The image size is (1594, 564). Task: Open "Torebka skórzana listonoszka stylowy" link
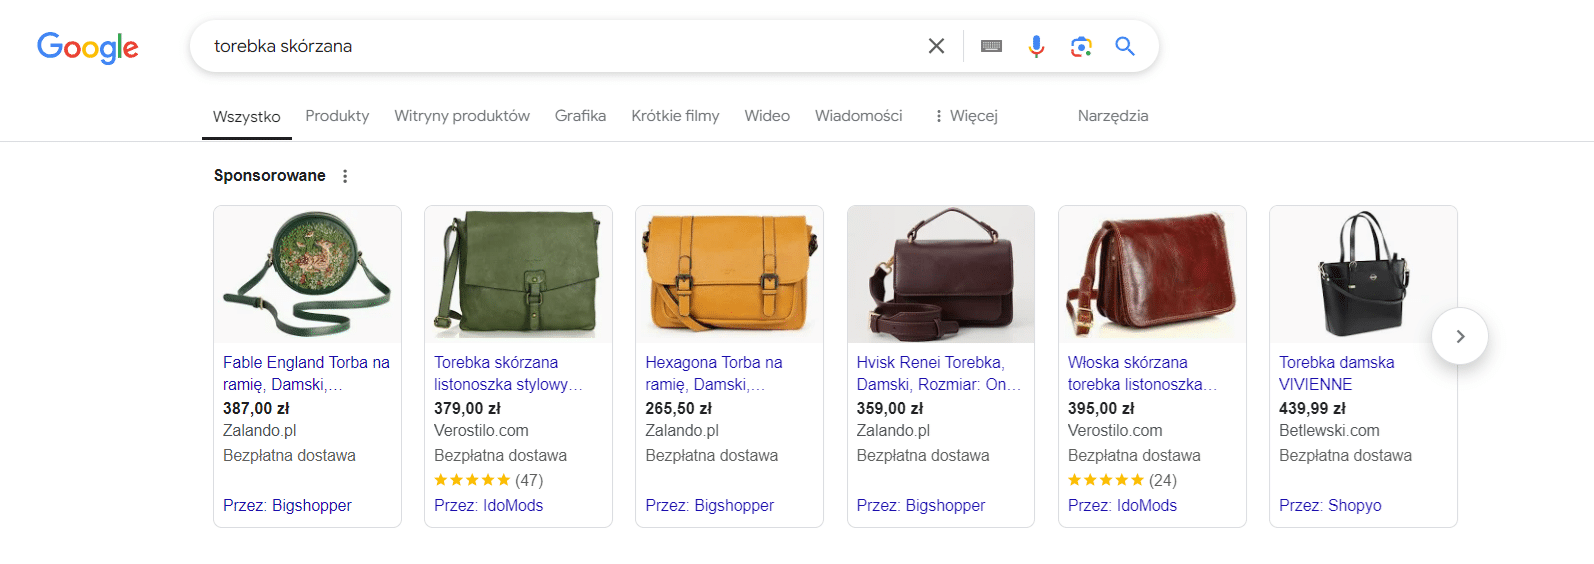click(x=508, y=373)
